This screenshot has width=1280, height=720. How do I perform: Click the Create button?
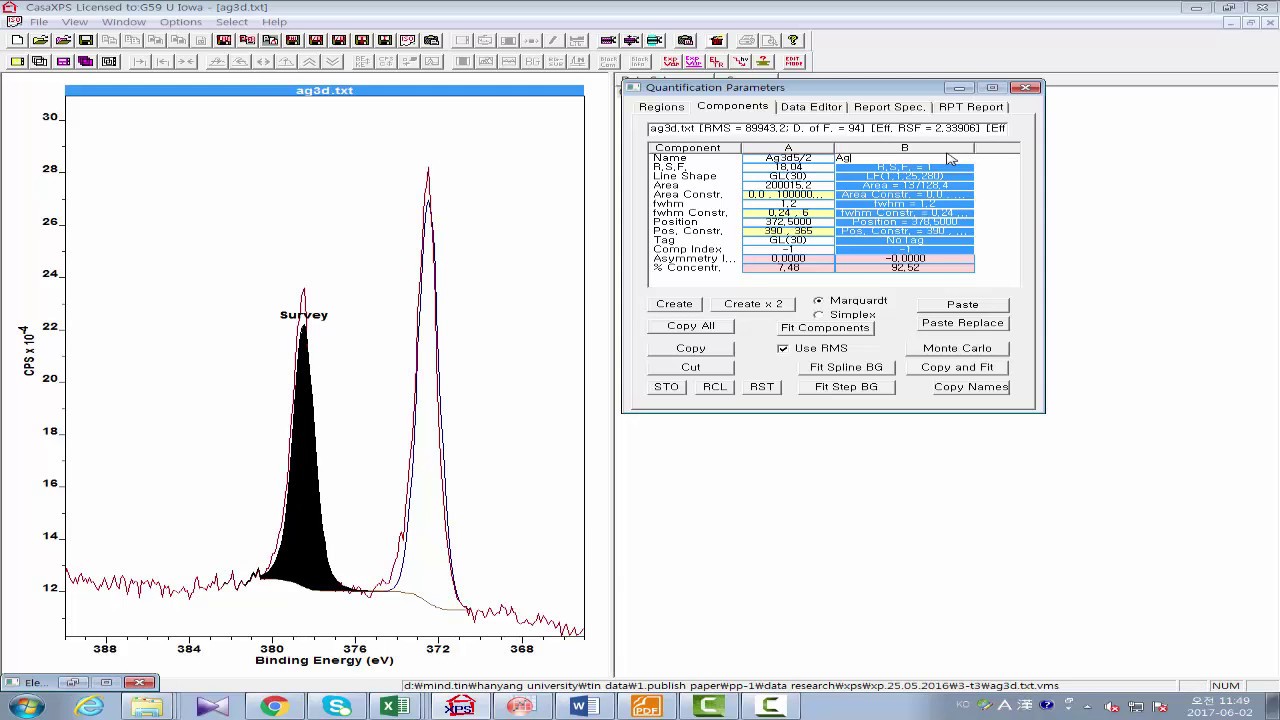(x=674, y=304)
